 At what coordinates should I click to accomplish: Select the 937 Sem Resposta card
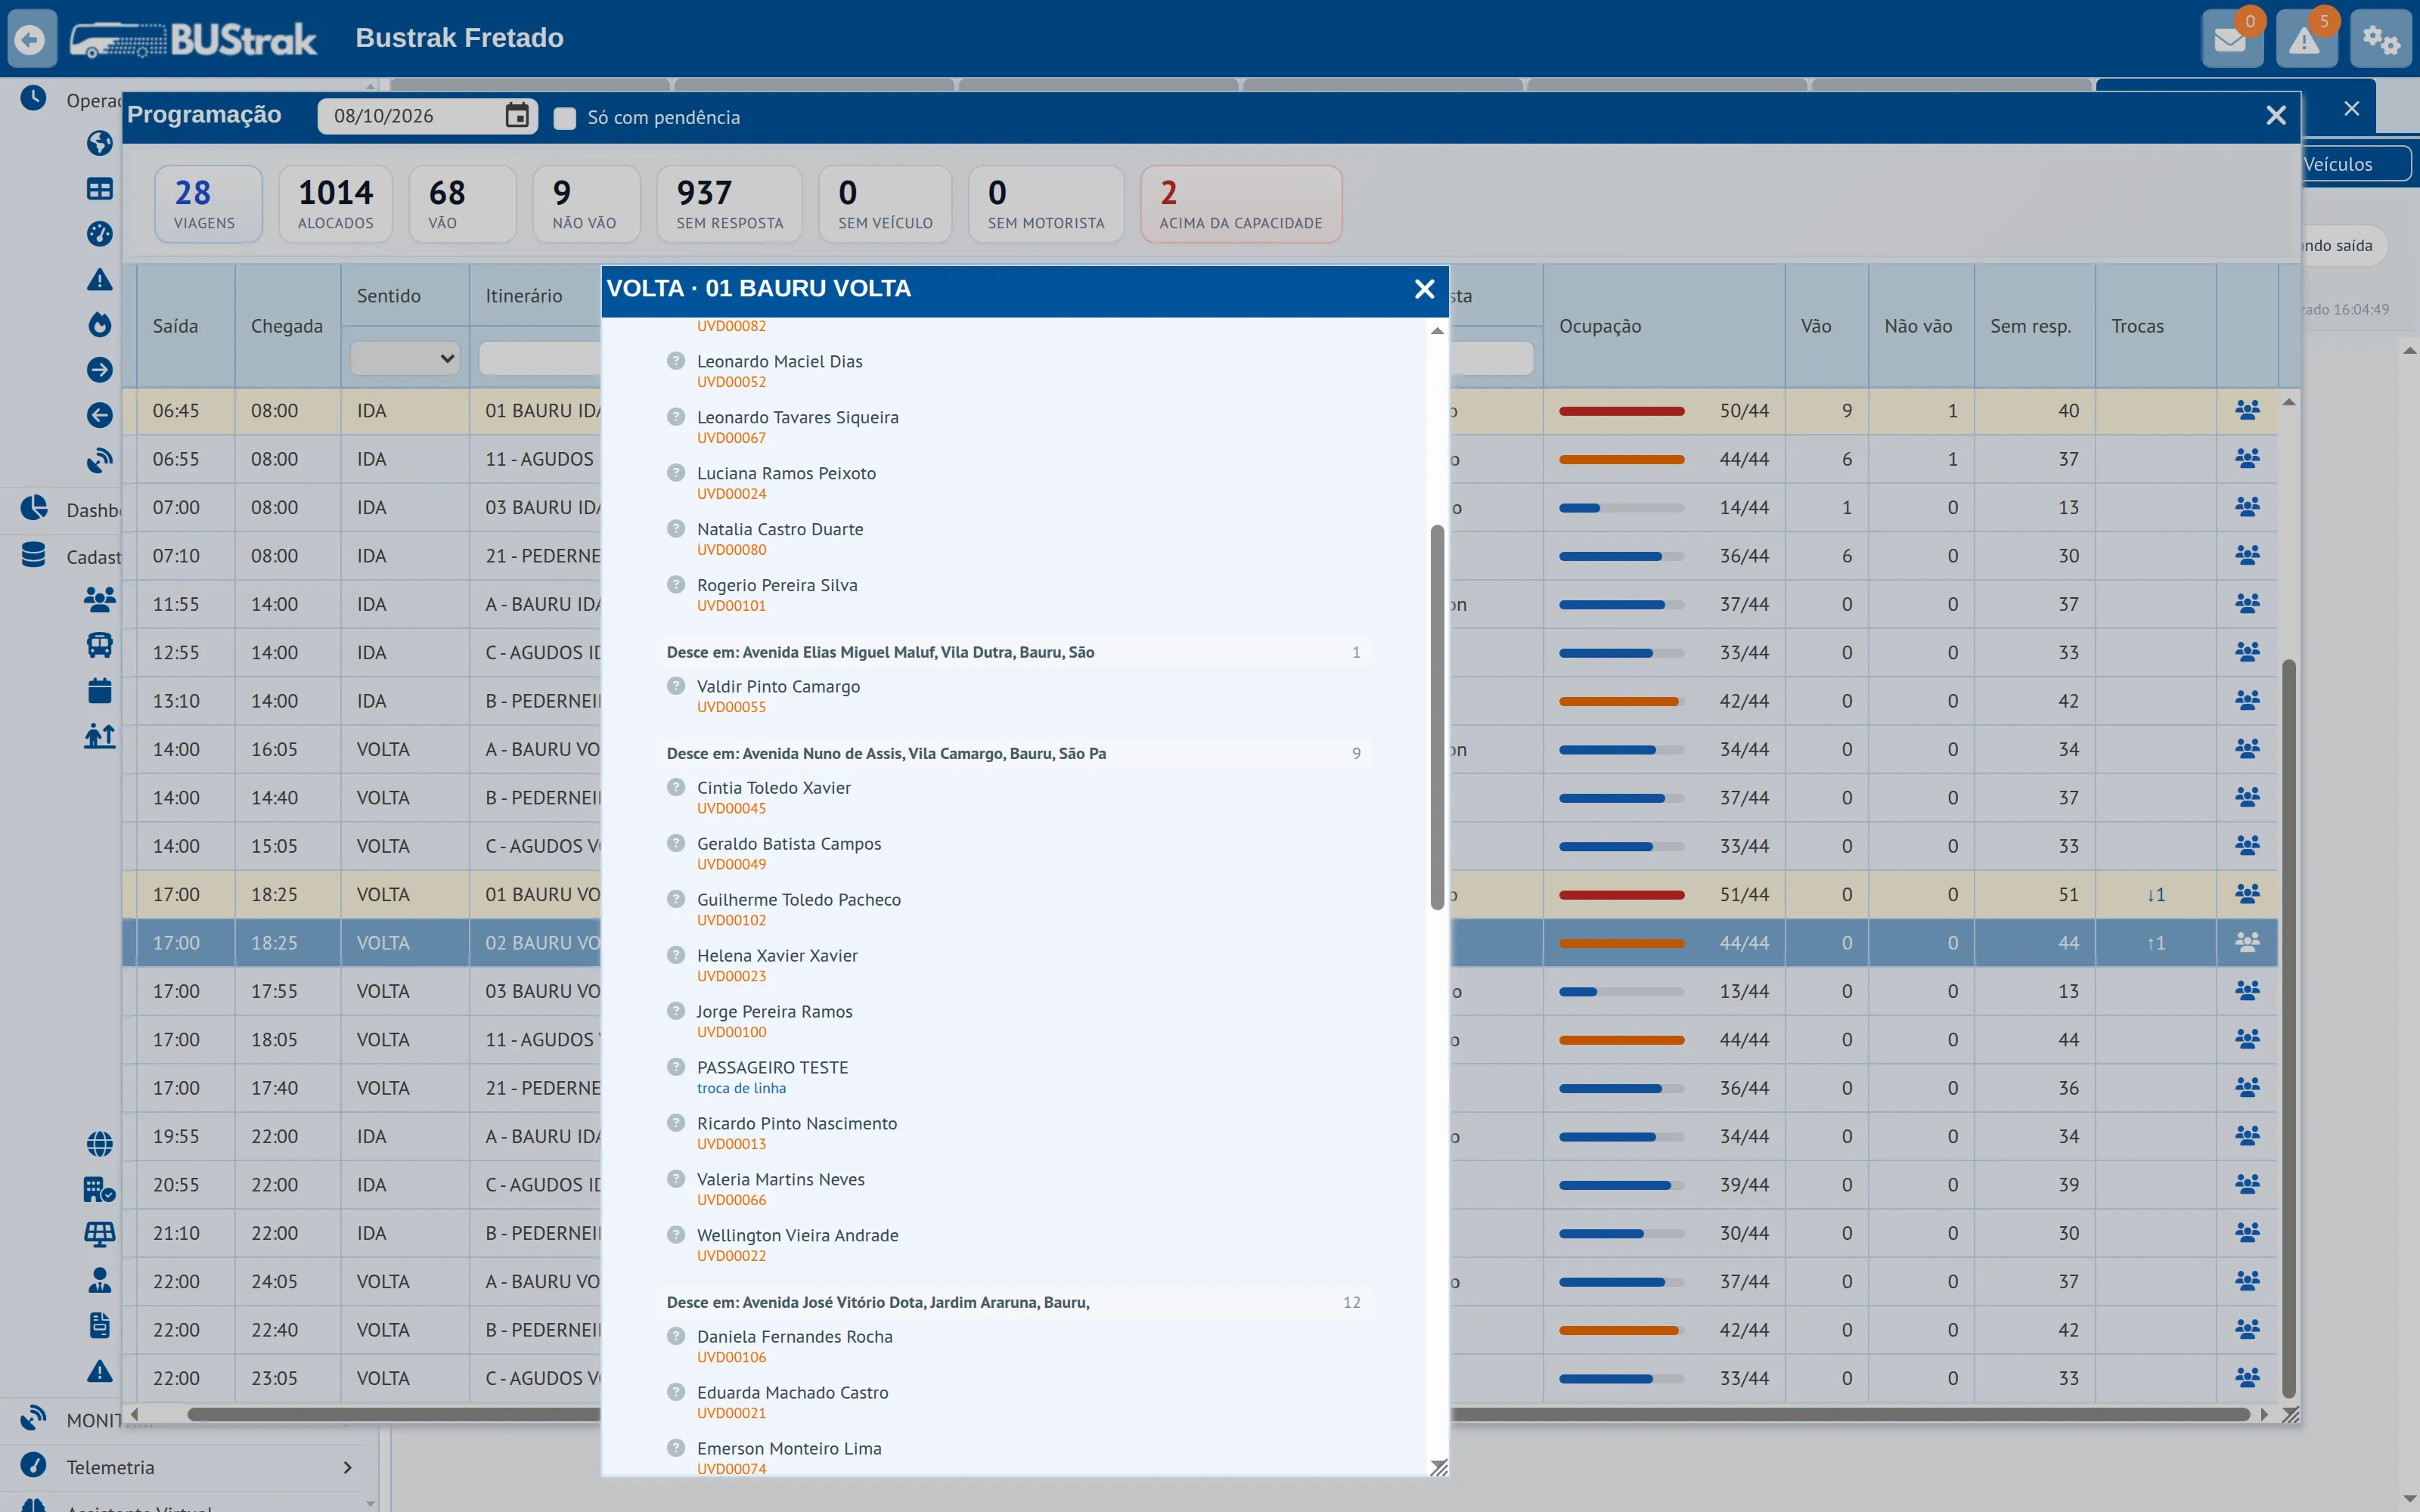point(729,204)
